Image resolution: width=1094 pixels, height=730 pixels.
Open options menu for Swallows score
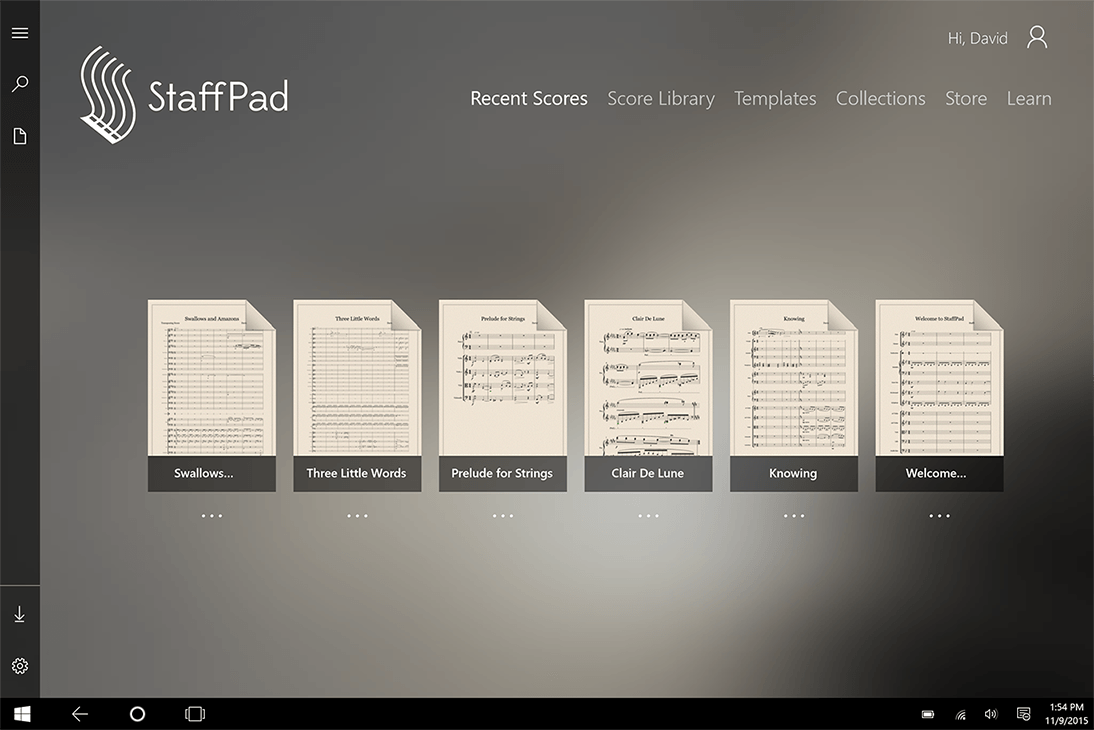pyautogui.click(x=211, y=515)
